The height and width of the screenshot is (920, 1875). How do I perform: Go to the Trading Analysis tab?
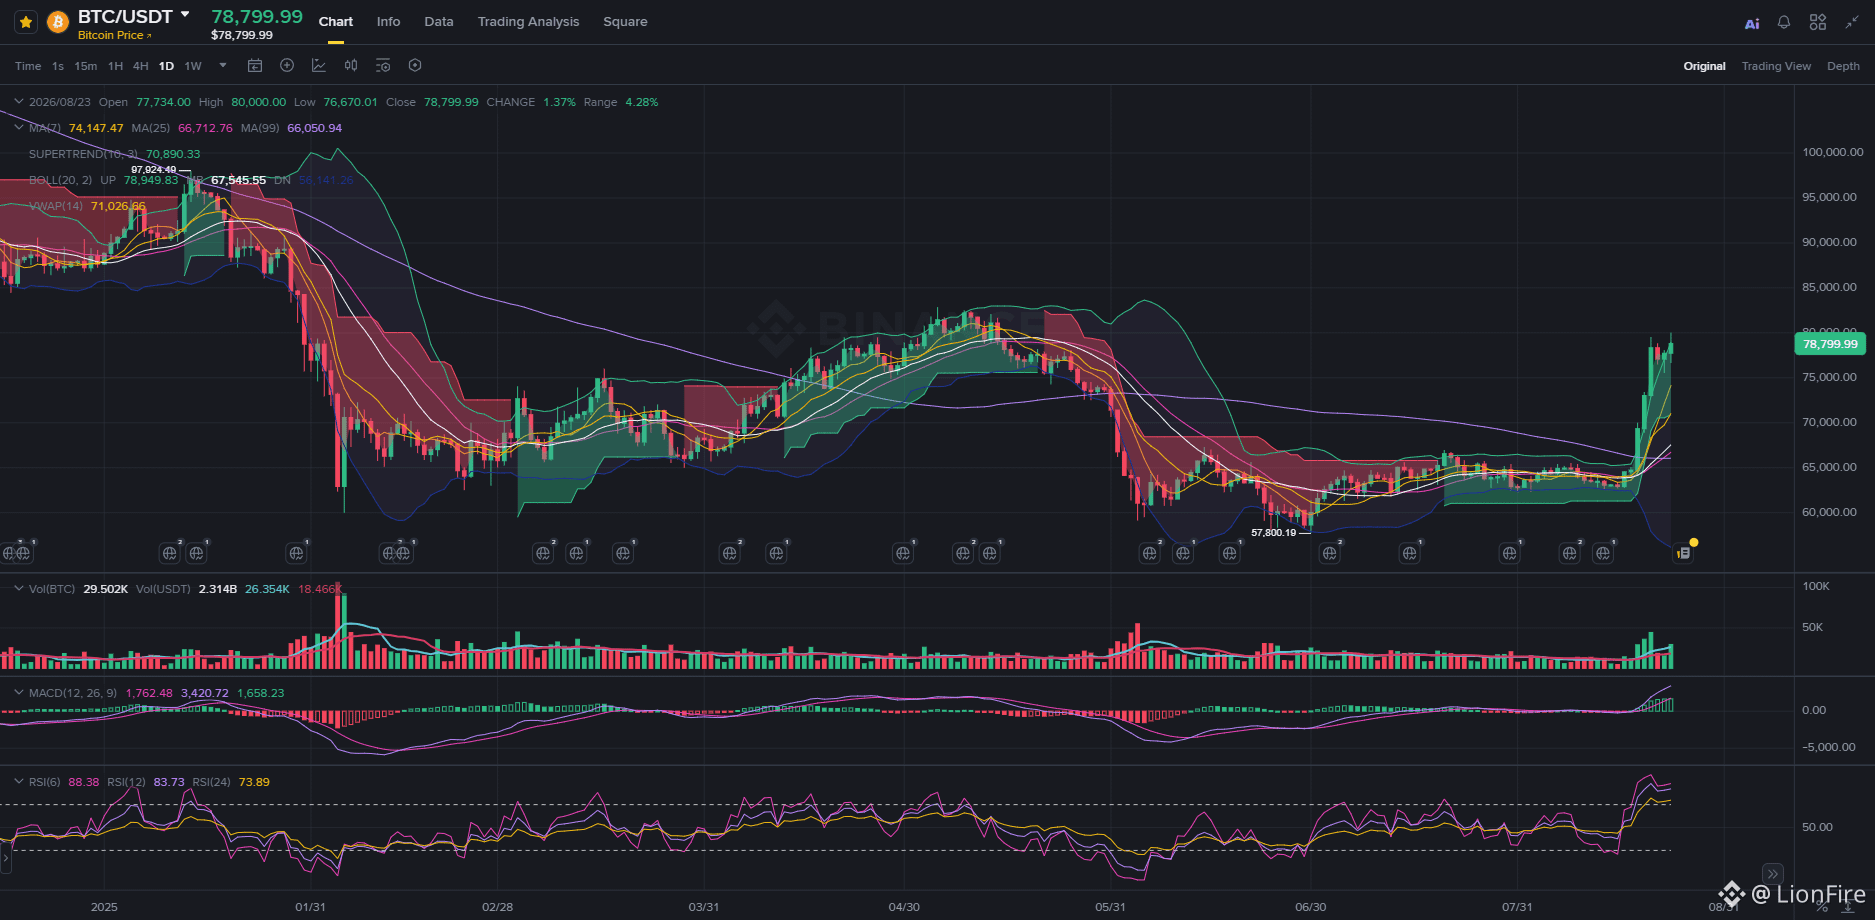(x=528, y=22)
